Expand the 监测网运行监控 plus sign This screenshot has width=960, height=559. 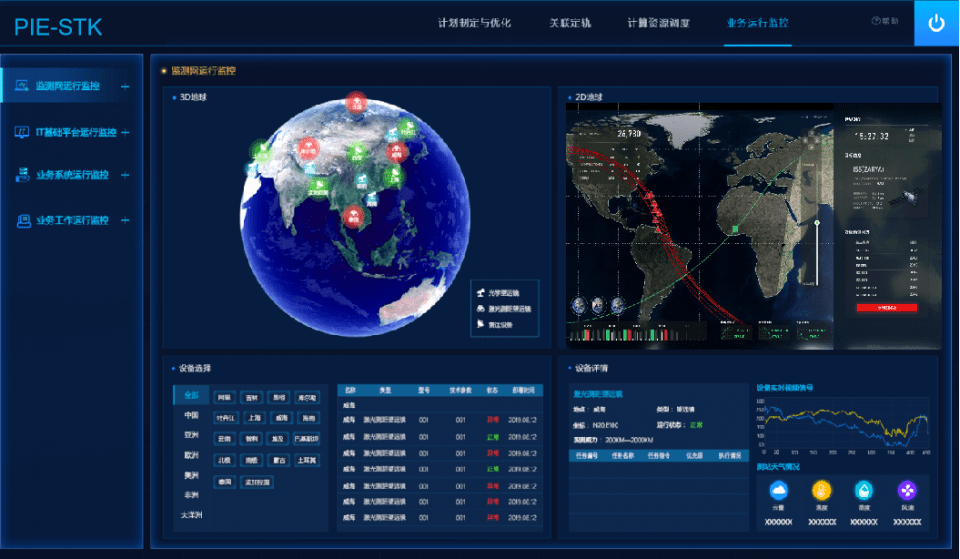pyautogui.click(x=125, y=87)
